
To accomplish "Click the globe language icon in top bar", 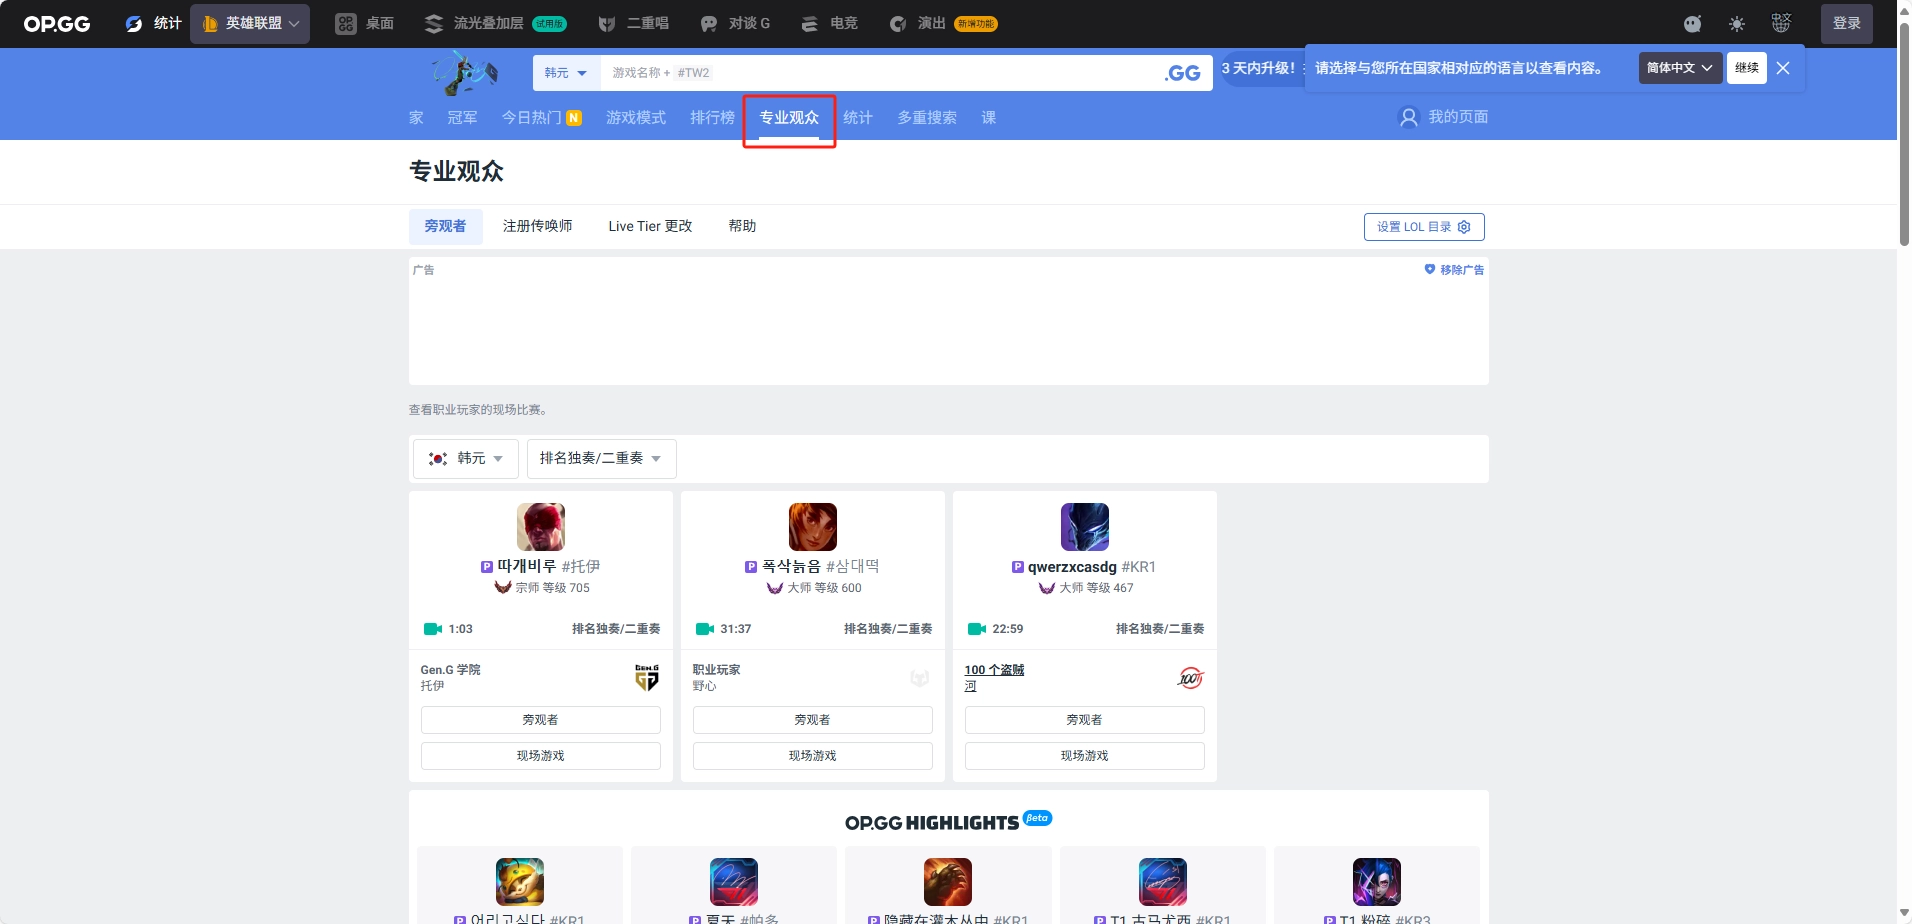I will pos(1781,24).
